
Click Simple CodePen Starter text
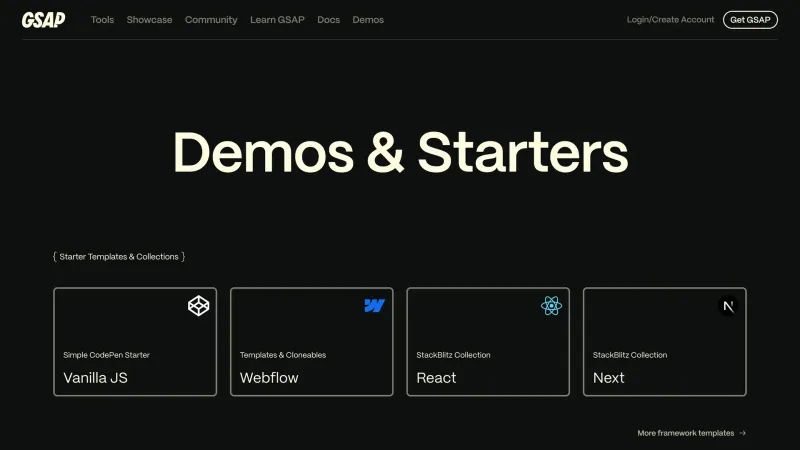pyautogui.click(x=106, y=355)
